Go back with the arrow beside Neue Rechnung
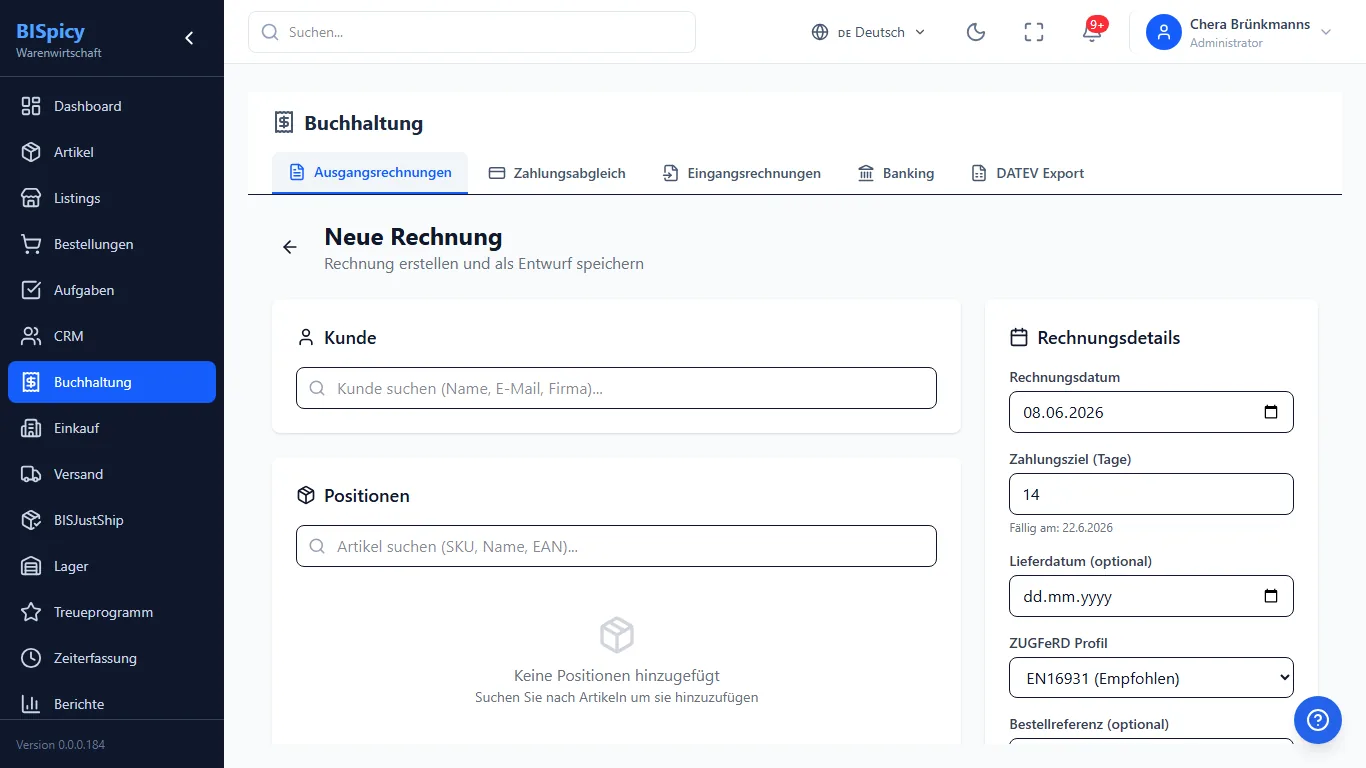Viewport: 1366px width, 768px height. click(290, 247)
